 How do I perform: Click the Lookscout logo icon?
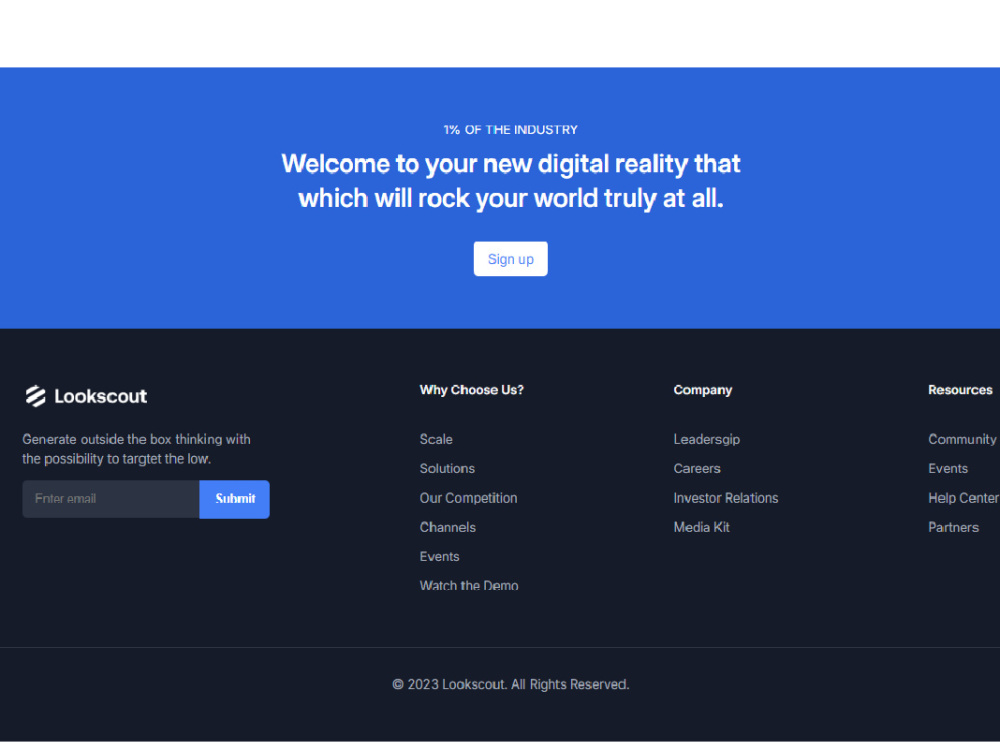coord(35,395)
